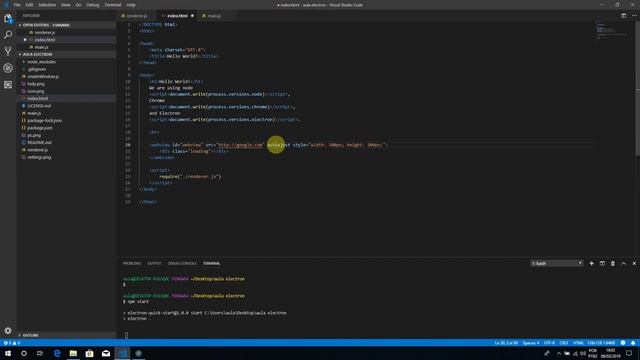Split the editor with top-right icon
This screenshot has height=360, width=640.
[x=623, y=16]
